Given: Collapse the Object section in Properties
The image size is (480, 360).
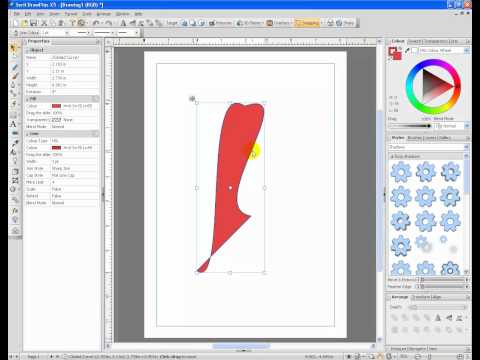Looking at the screenshot, I should (28, 50).
